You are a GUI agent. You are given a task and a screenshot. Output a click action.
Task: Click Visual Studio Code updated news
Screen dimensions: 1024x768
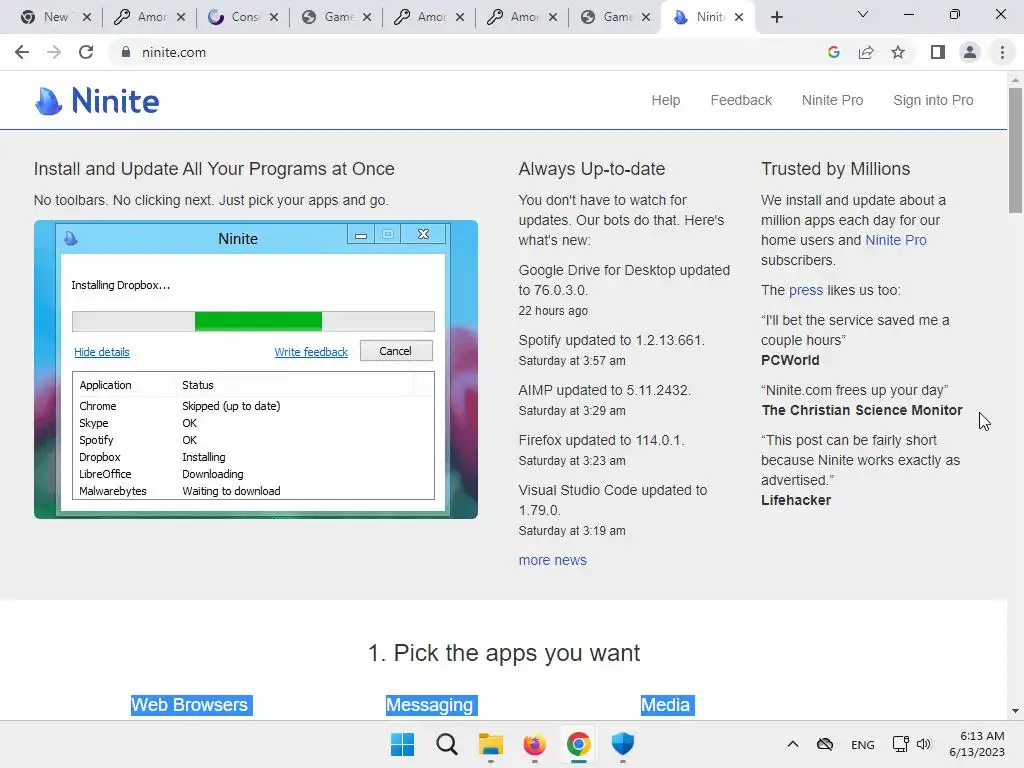613,500
